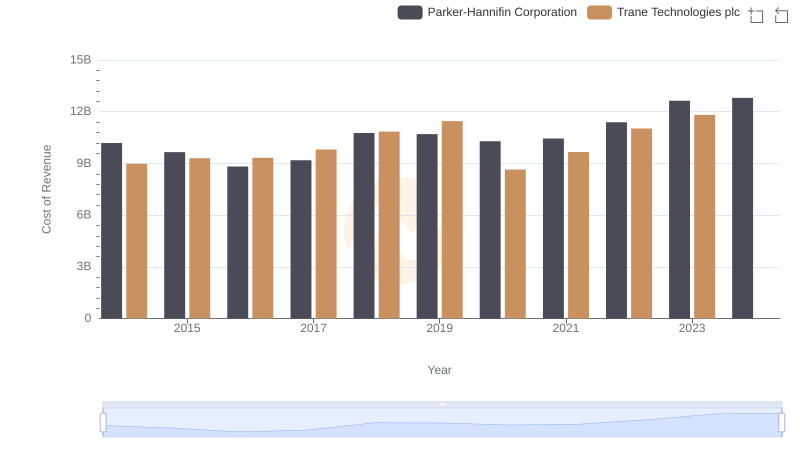Click the 2023 x-axis label
Image resolution: width=800 pixels, height=461 pixels.
(x=692, y=328)
